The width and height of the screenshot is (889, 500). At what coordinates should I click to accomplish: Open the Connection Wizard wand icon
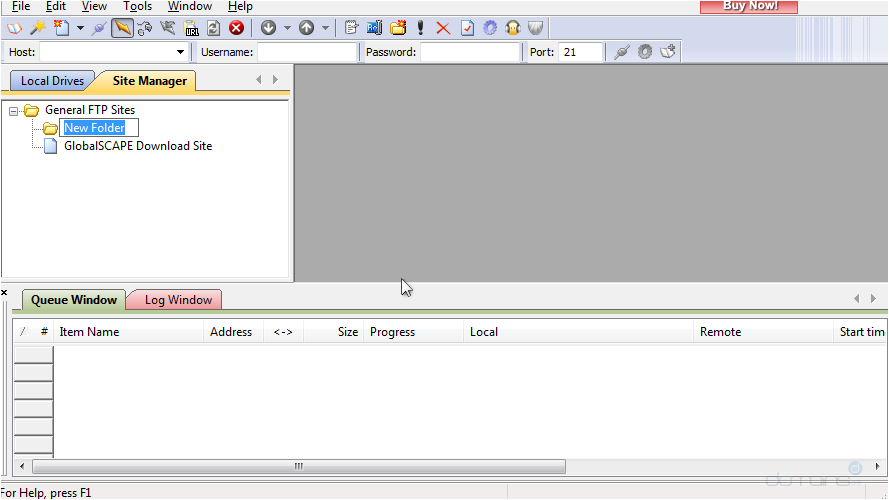(x=37, y=28)
